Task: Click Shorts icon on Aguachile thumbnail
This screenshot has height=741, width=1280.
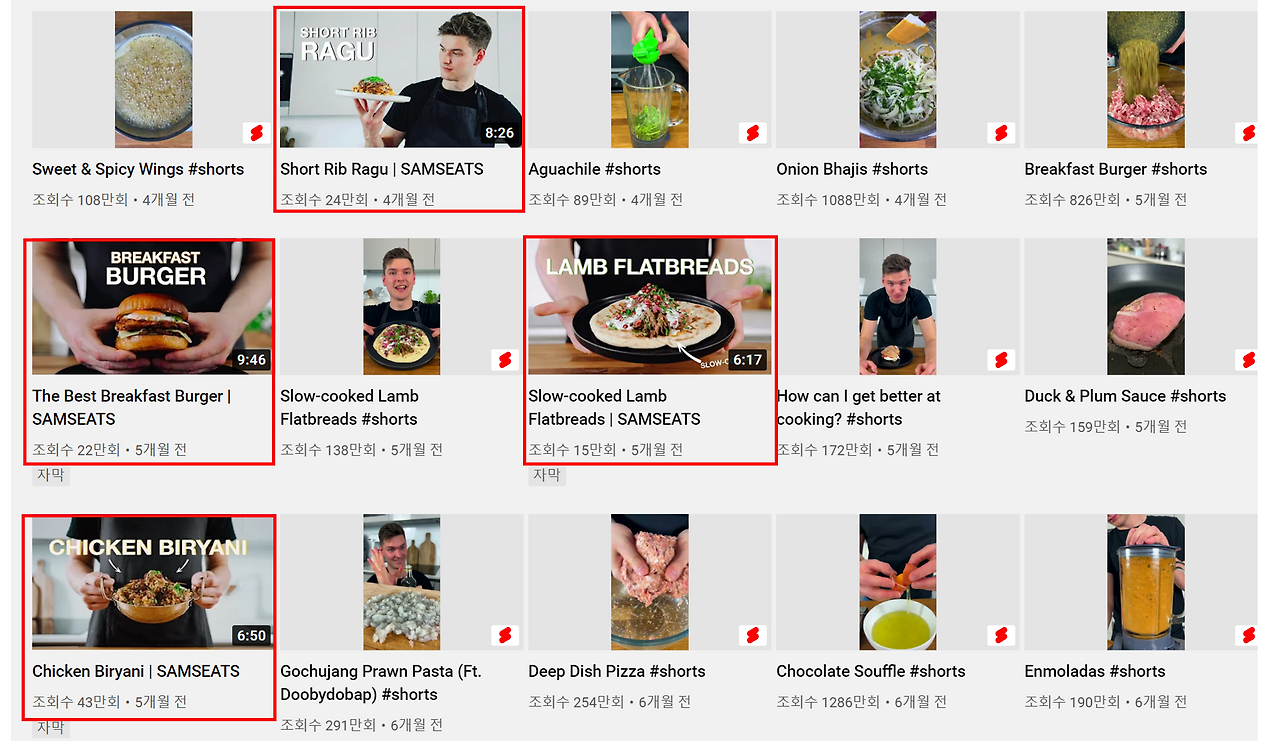Action: pyautogui.click(x=752, y=133)
